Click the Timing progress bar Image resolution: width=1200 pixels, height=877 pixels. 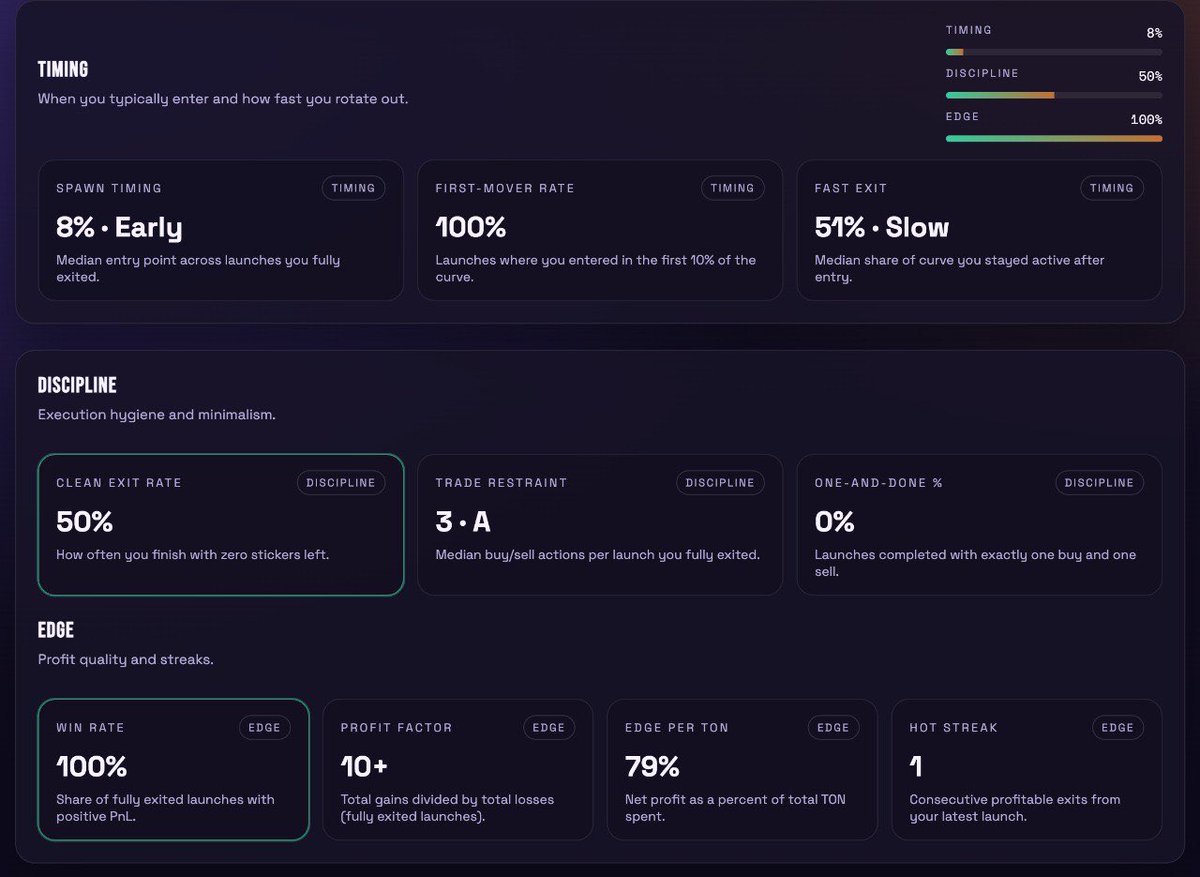click(1054, 52)
